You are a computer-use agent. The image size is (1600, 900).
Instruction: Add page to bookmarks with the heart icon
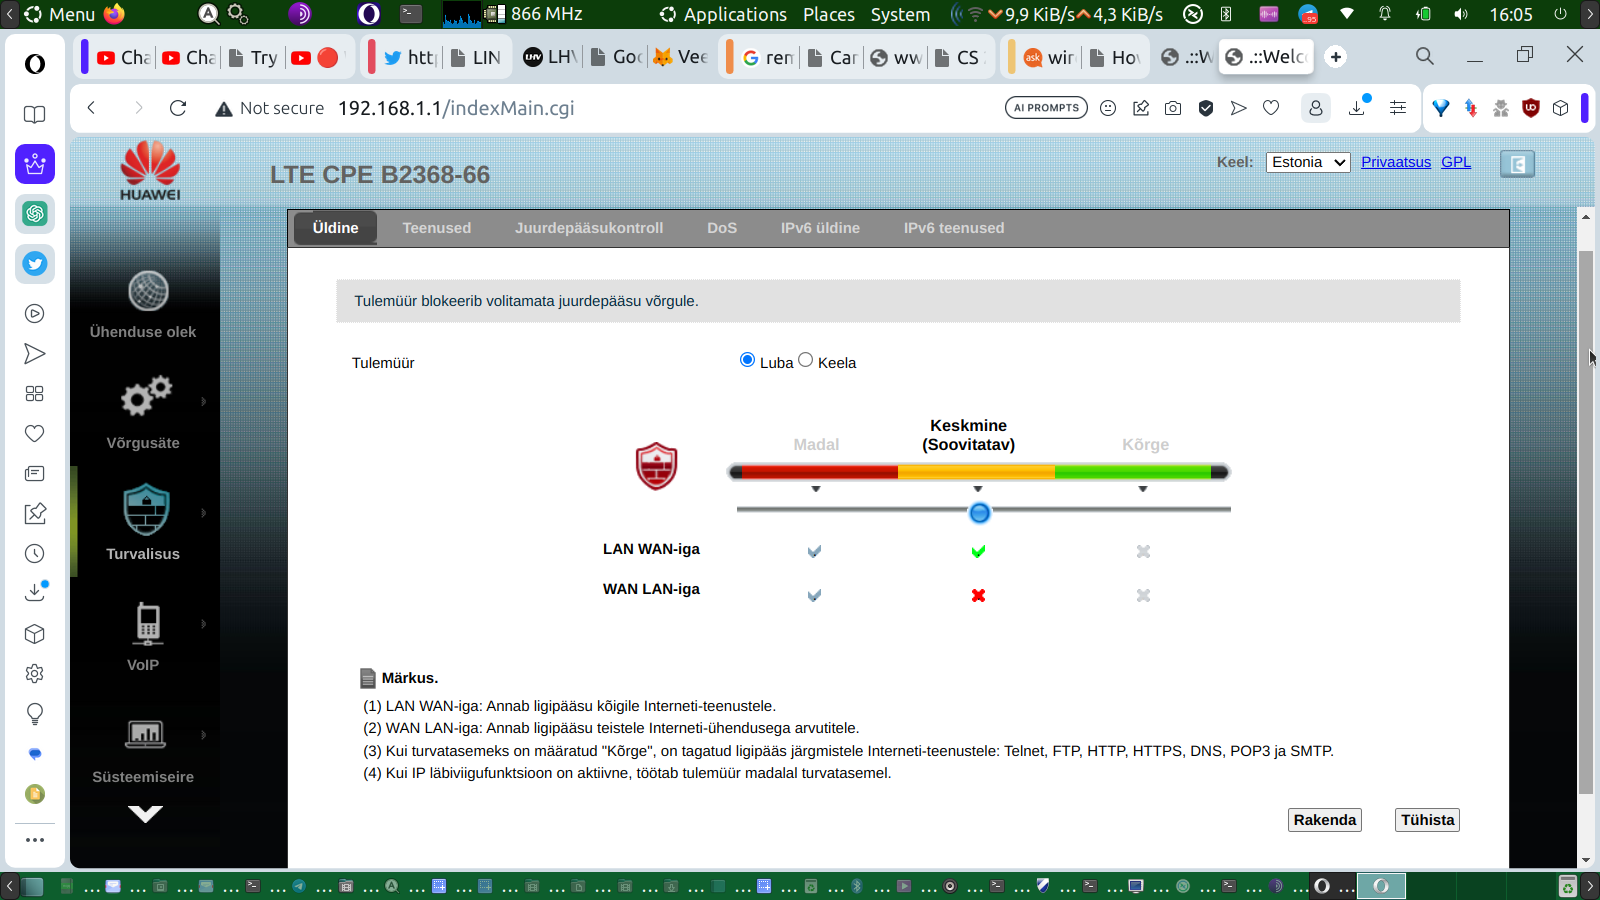(x=1271, y=108)
